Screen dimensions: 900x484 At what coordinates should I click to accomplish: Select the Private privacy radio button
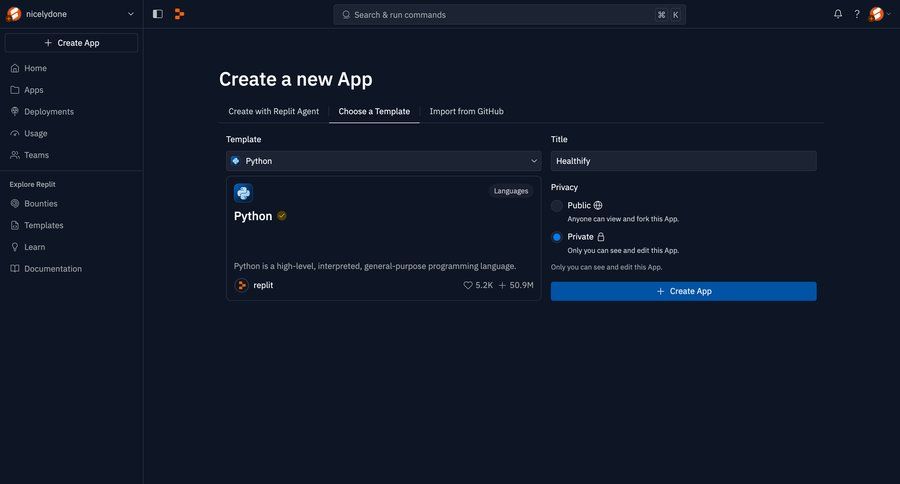[557, 237]
